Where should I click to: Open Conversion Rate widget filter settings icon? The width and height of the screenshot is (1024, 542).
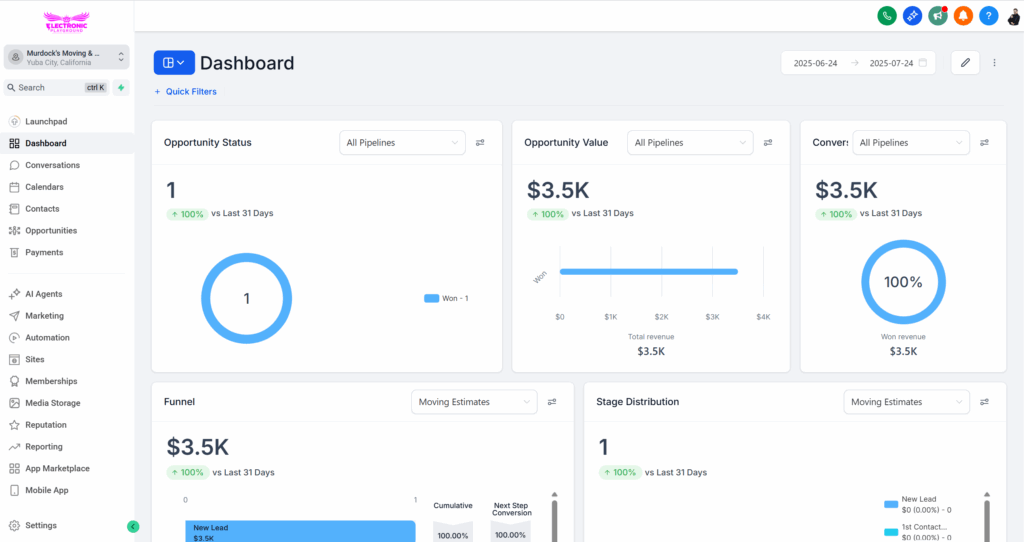click(x=984, y=142)
